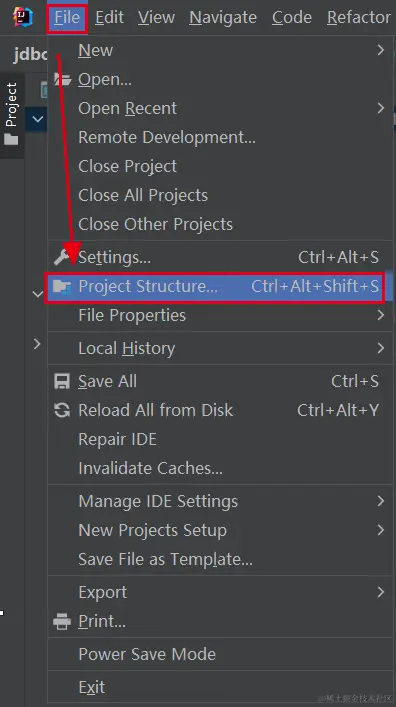Select Invalidate Caches...
Image resolution: width=396 pixels, height=707 pixels.
coord(150,468)
